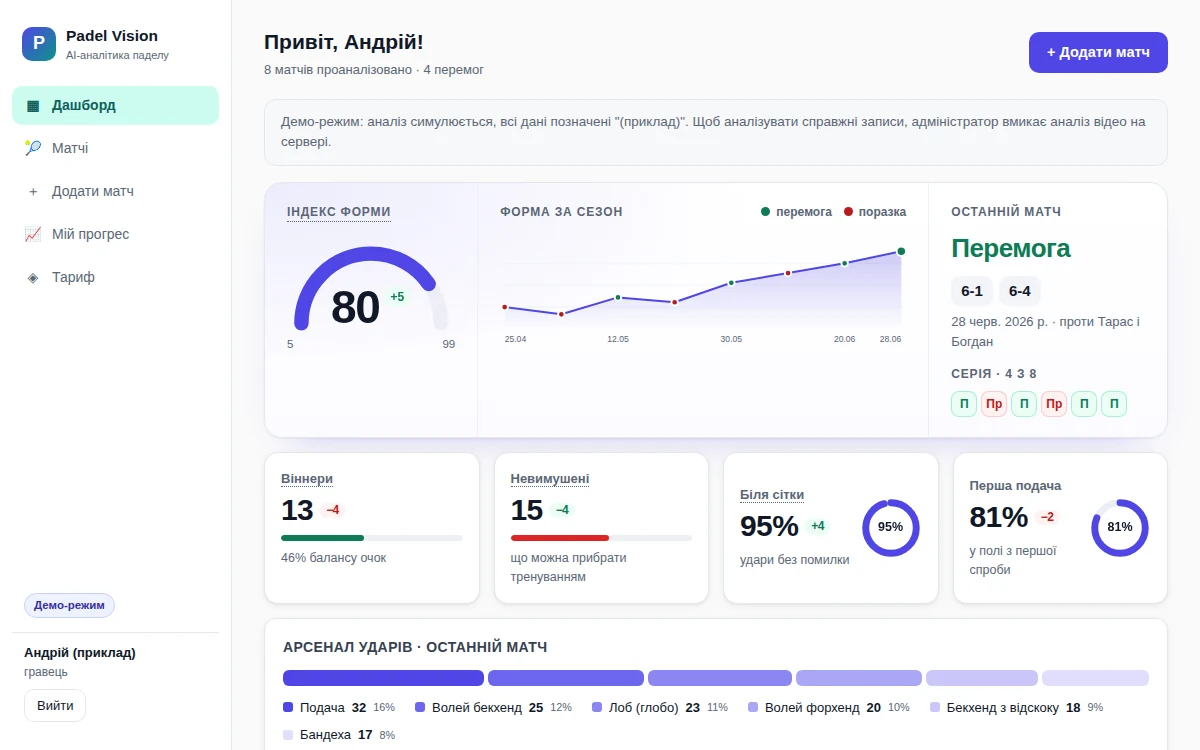Click the +5 change badge

coord(397,297)
